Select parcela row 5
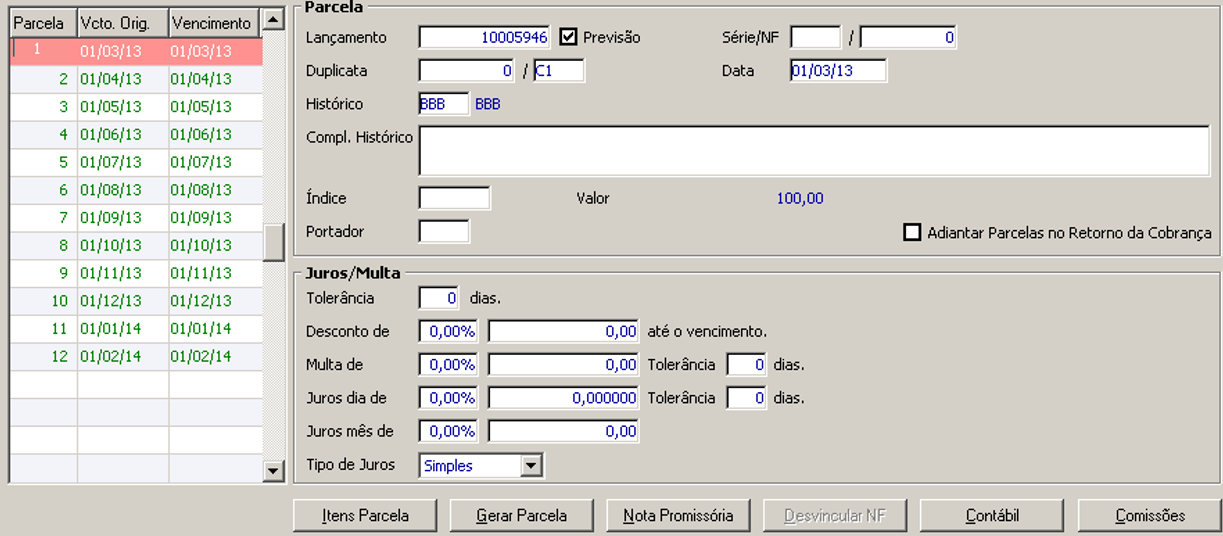1223x536 pixels. click(x=136, y=162)
